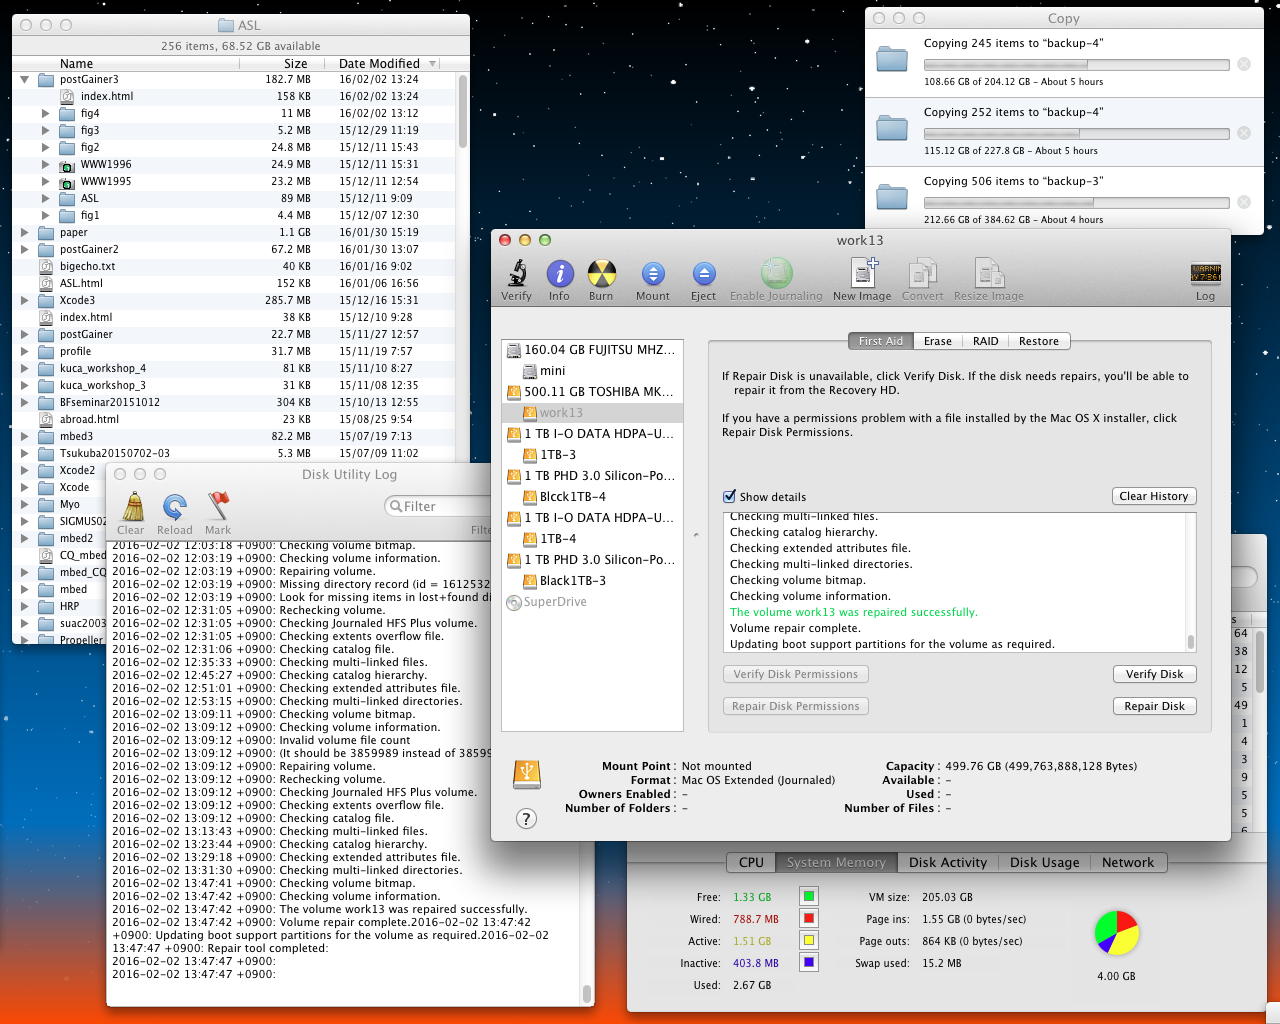Screen dimensions: 1280x1024
Task: Expand the fig4 folder disclosure triangle
Action: click(x=46, y=113)
